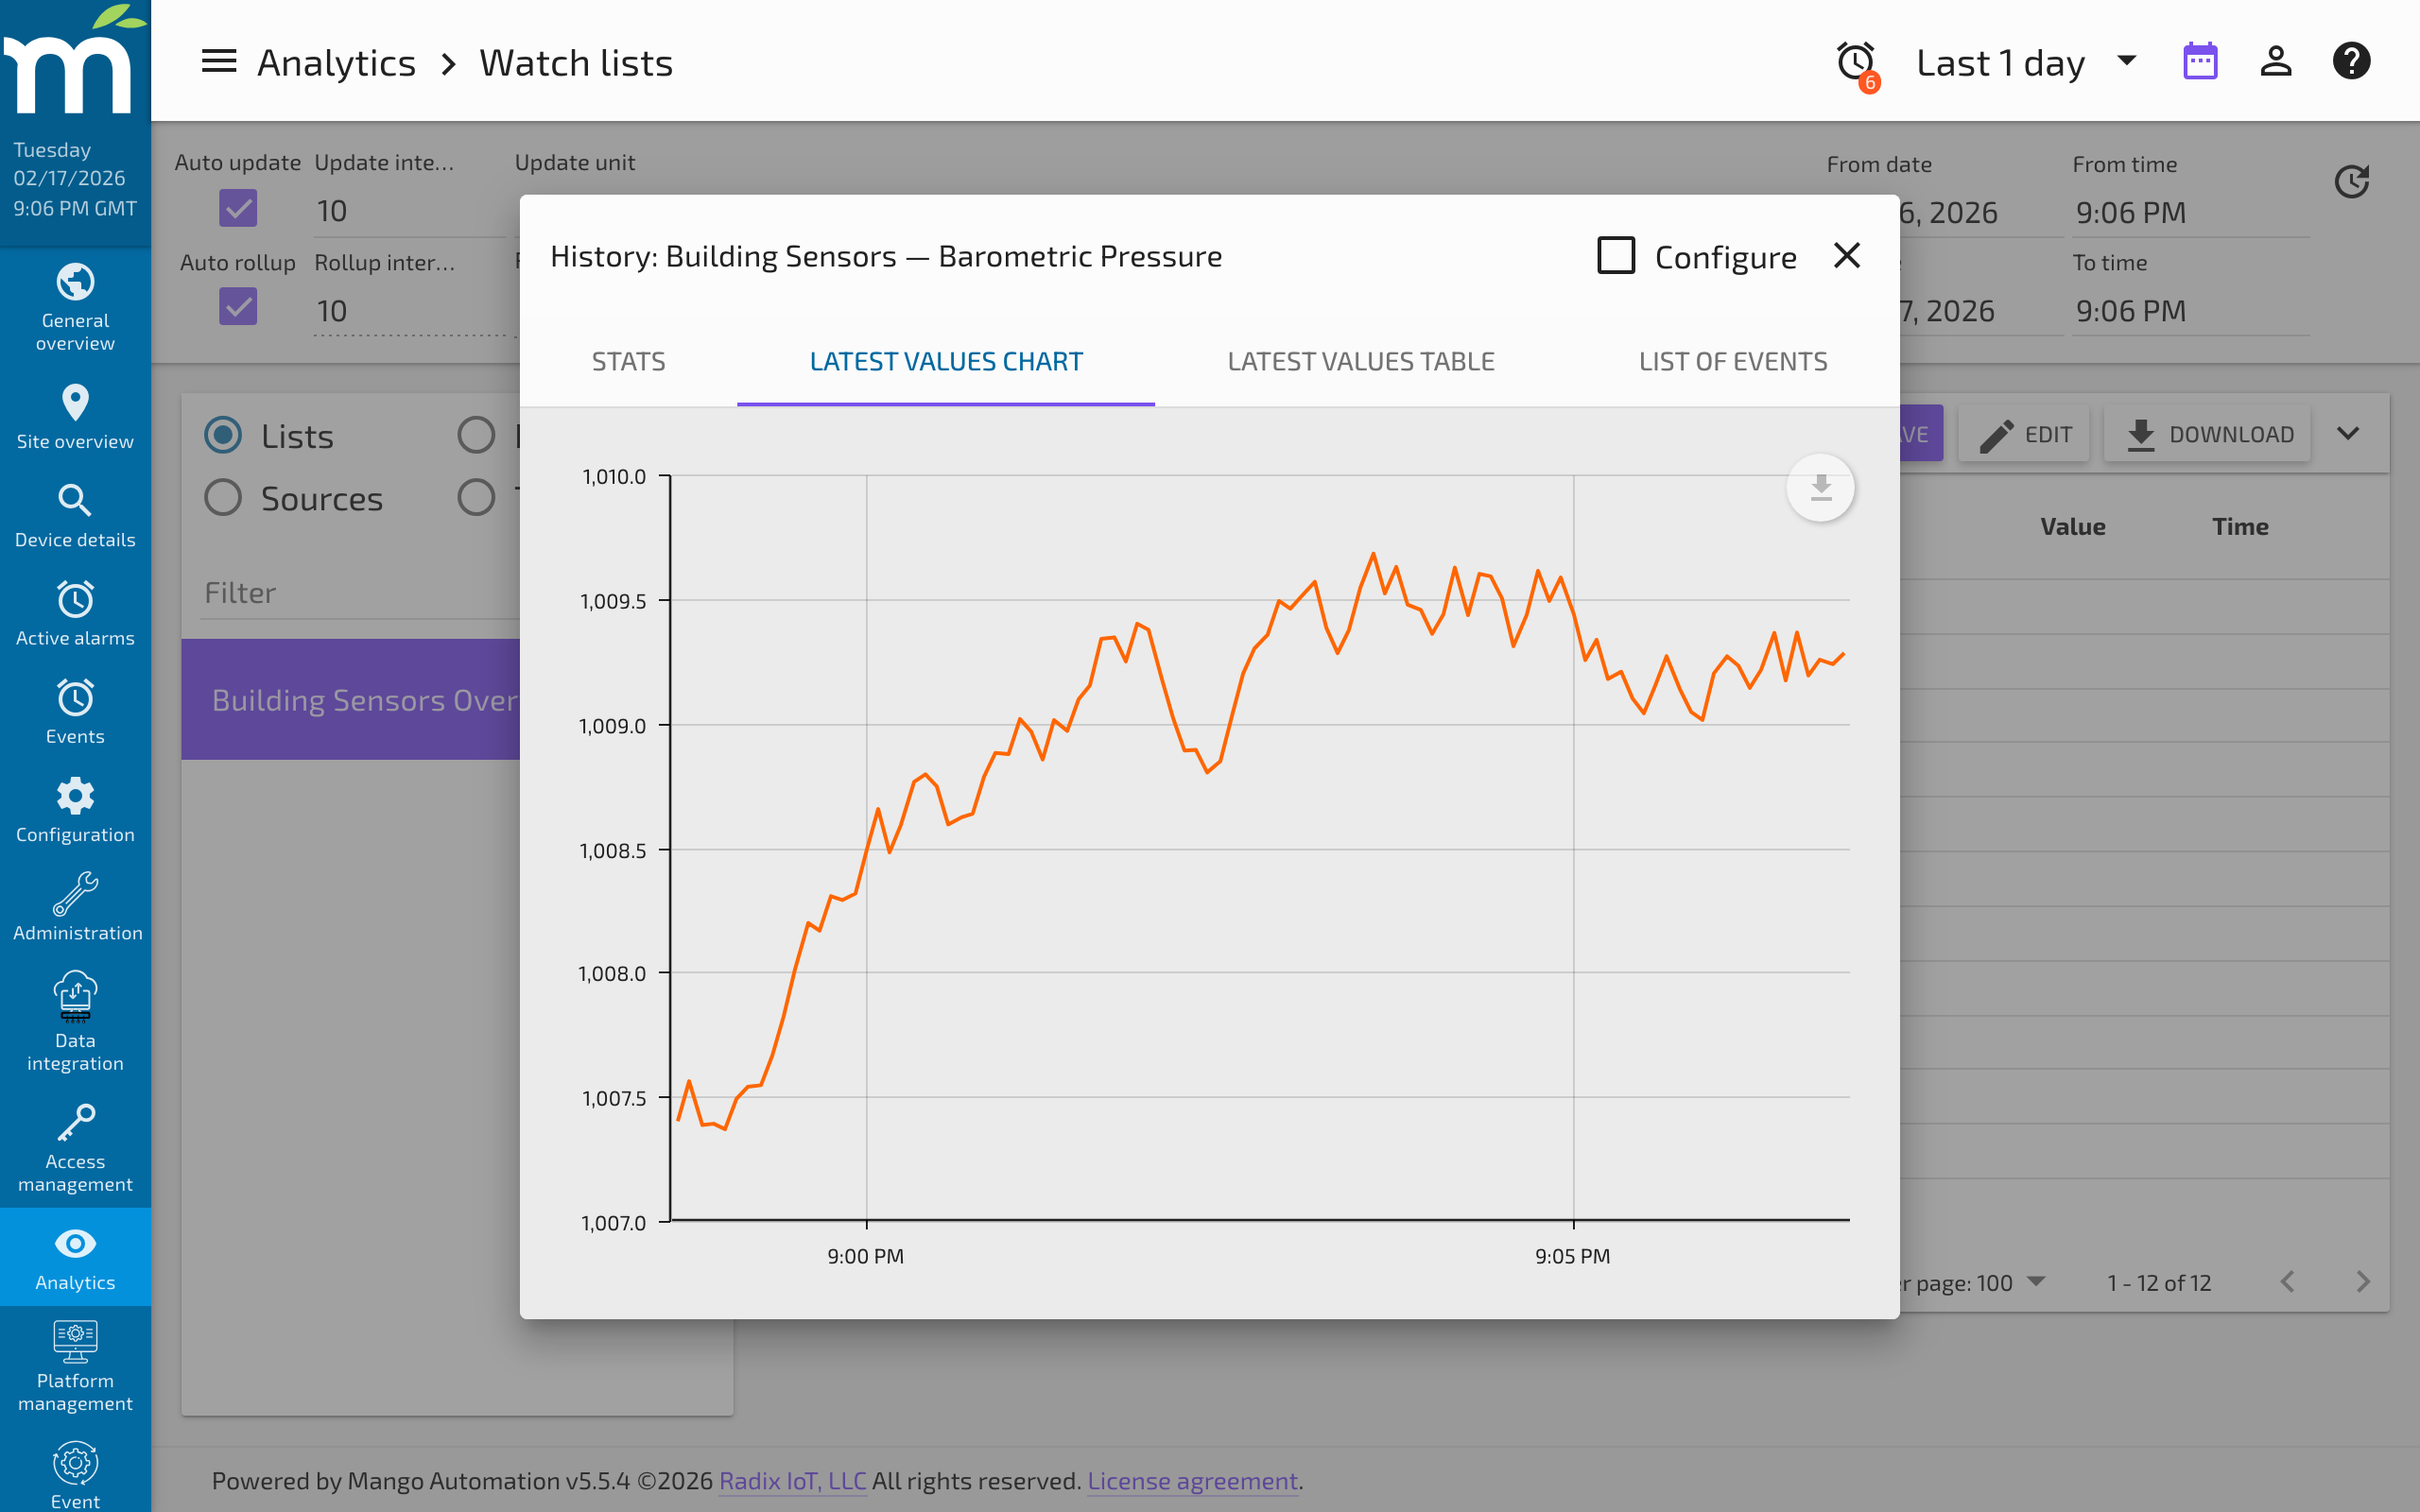Download the chart image via the chart's export icon

(x=1820, y=487)
